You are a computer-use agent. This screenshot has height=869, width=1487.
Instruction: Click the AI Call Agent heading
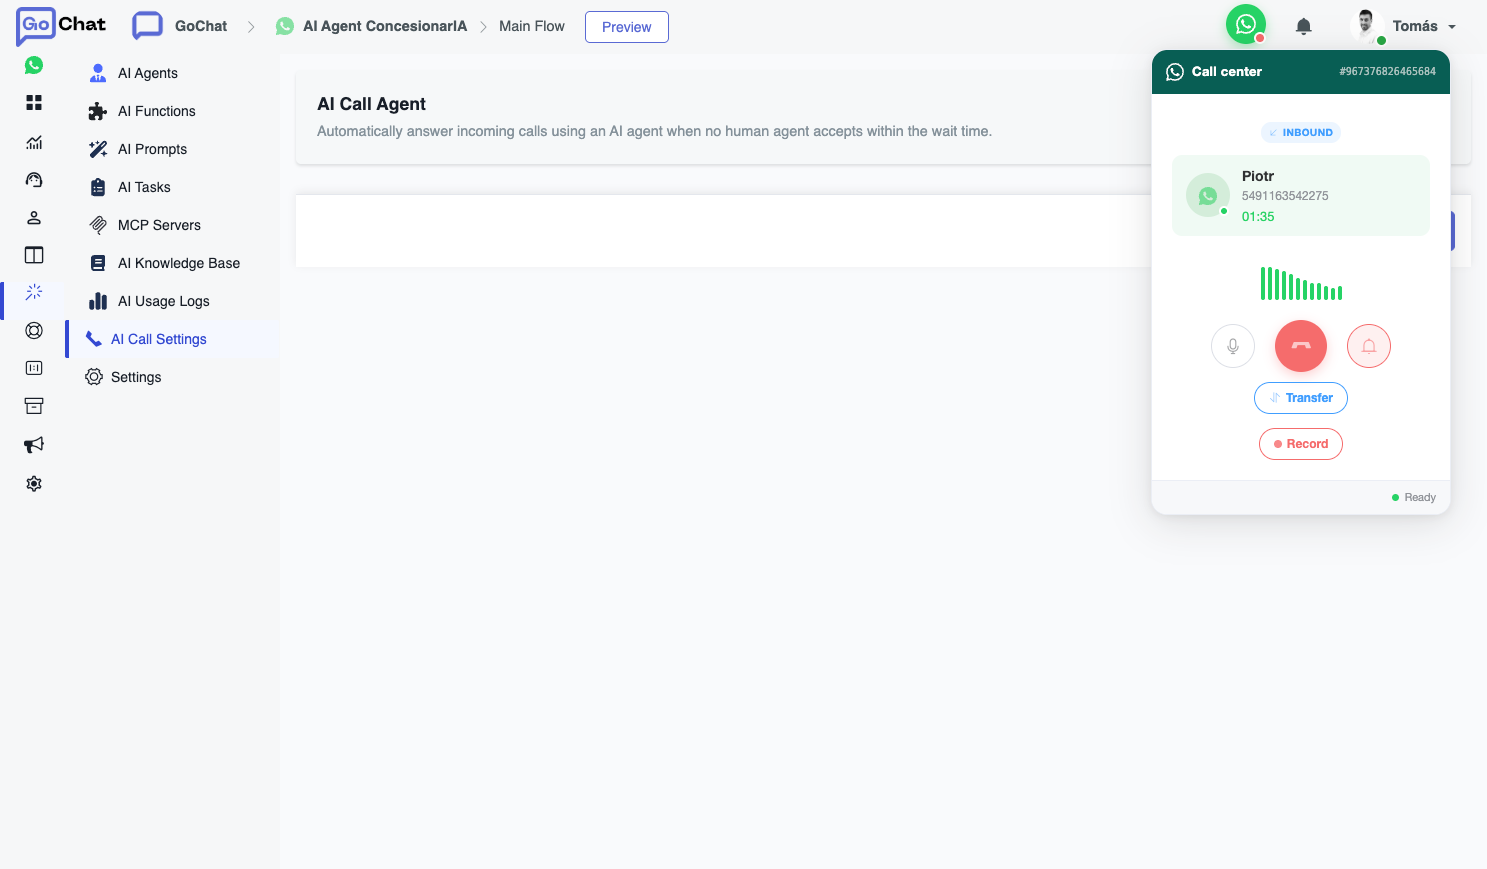coord(371,104)
